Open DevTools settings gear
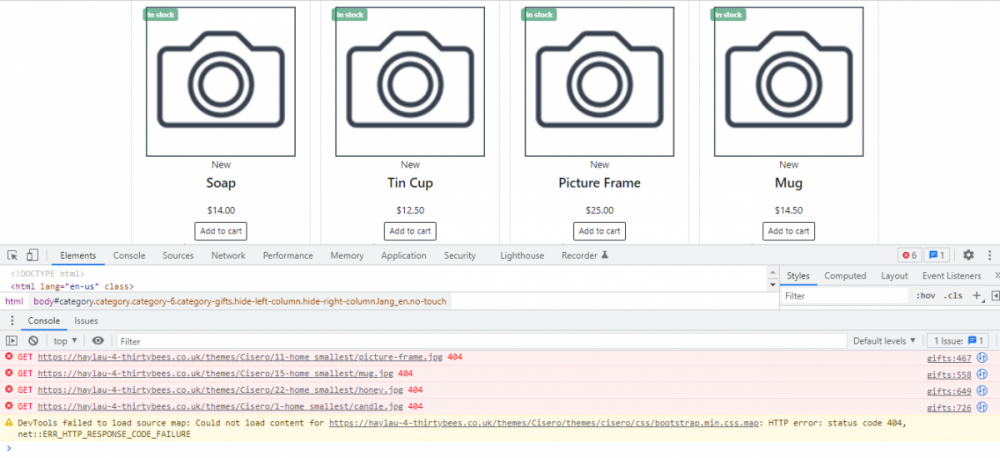The width and height of the screenshot is (1000, 458). point(968,255)
